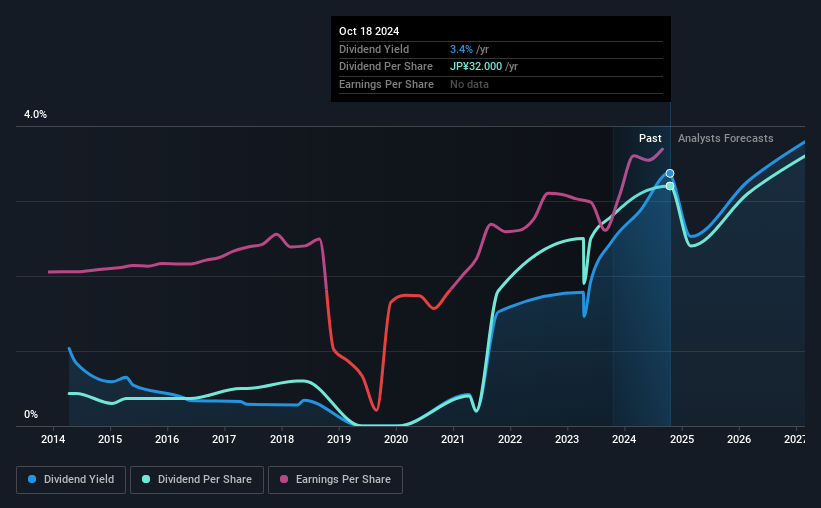Toggle the Dividend Yield legend series
Image resolution: width=821 pixels, height=508 pixels.
(x=71, y=479)
